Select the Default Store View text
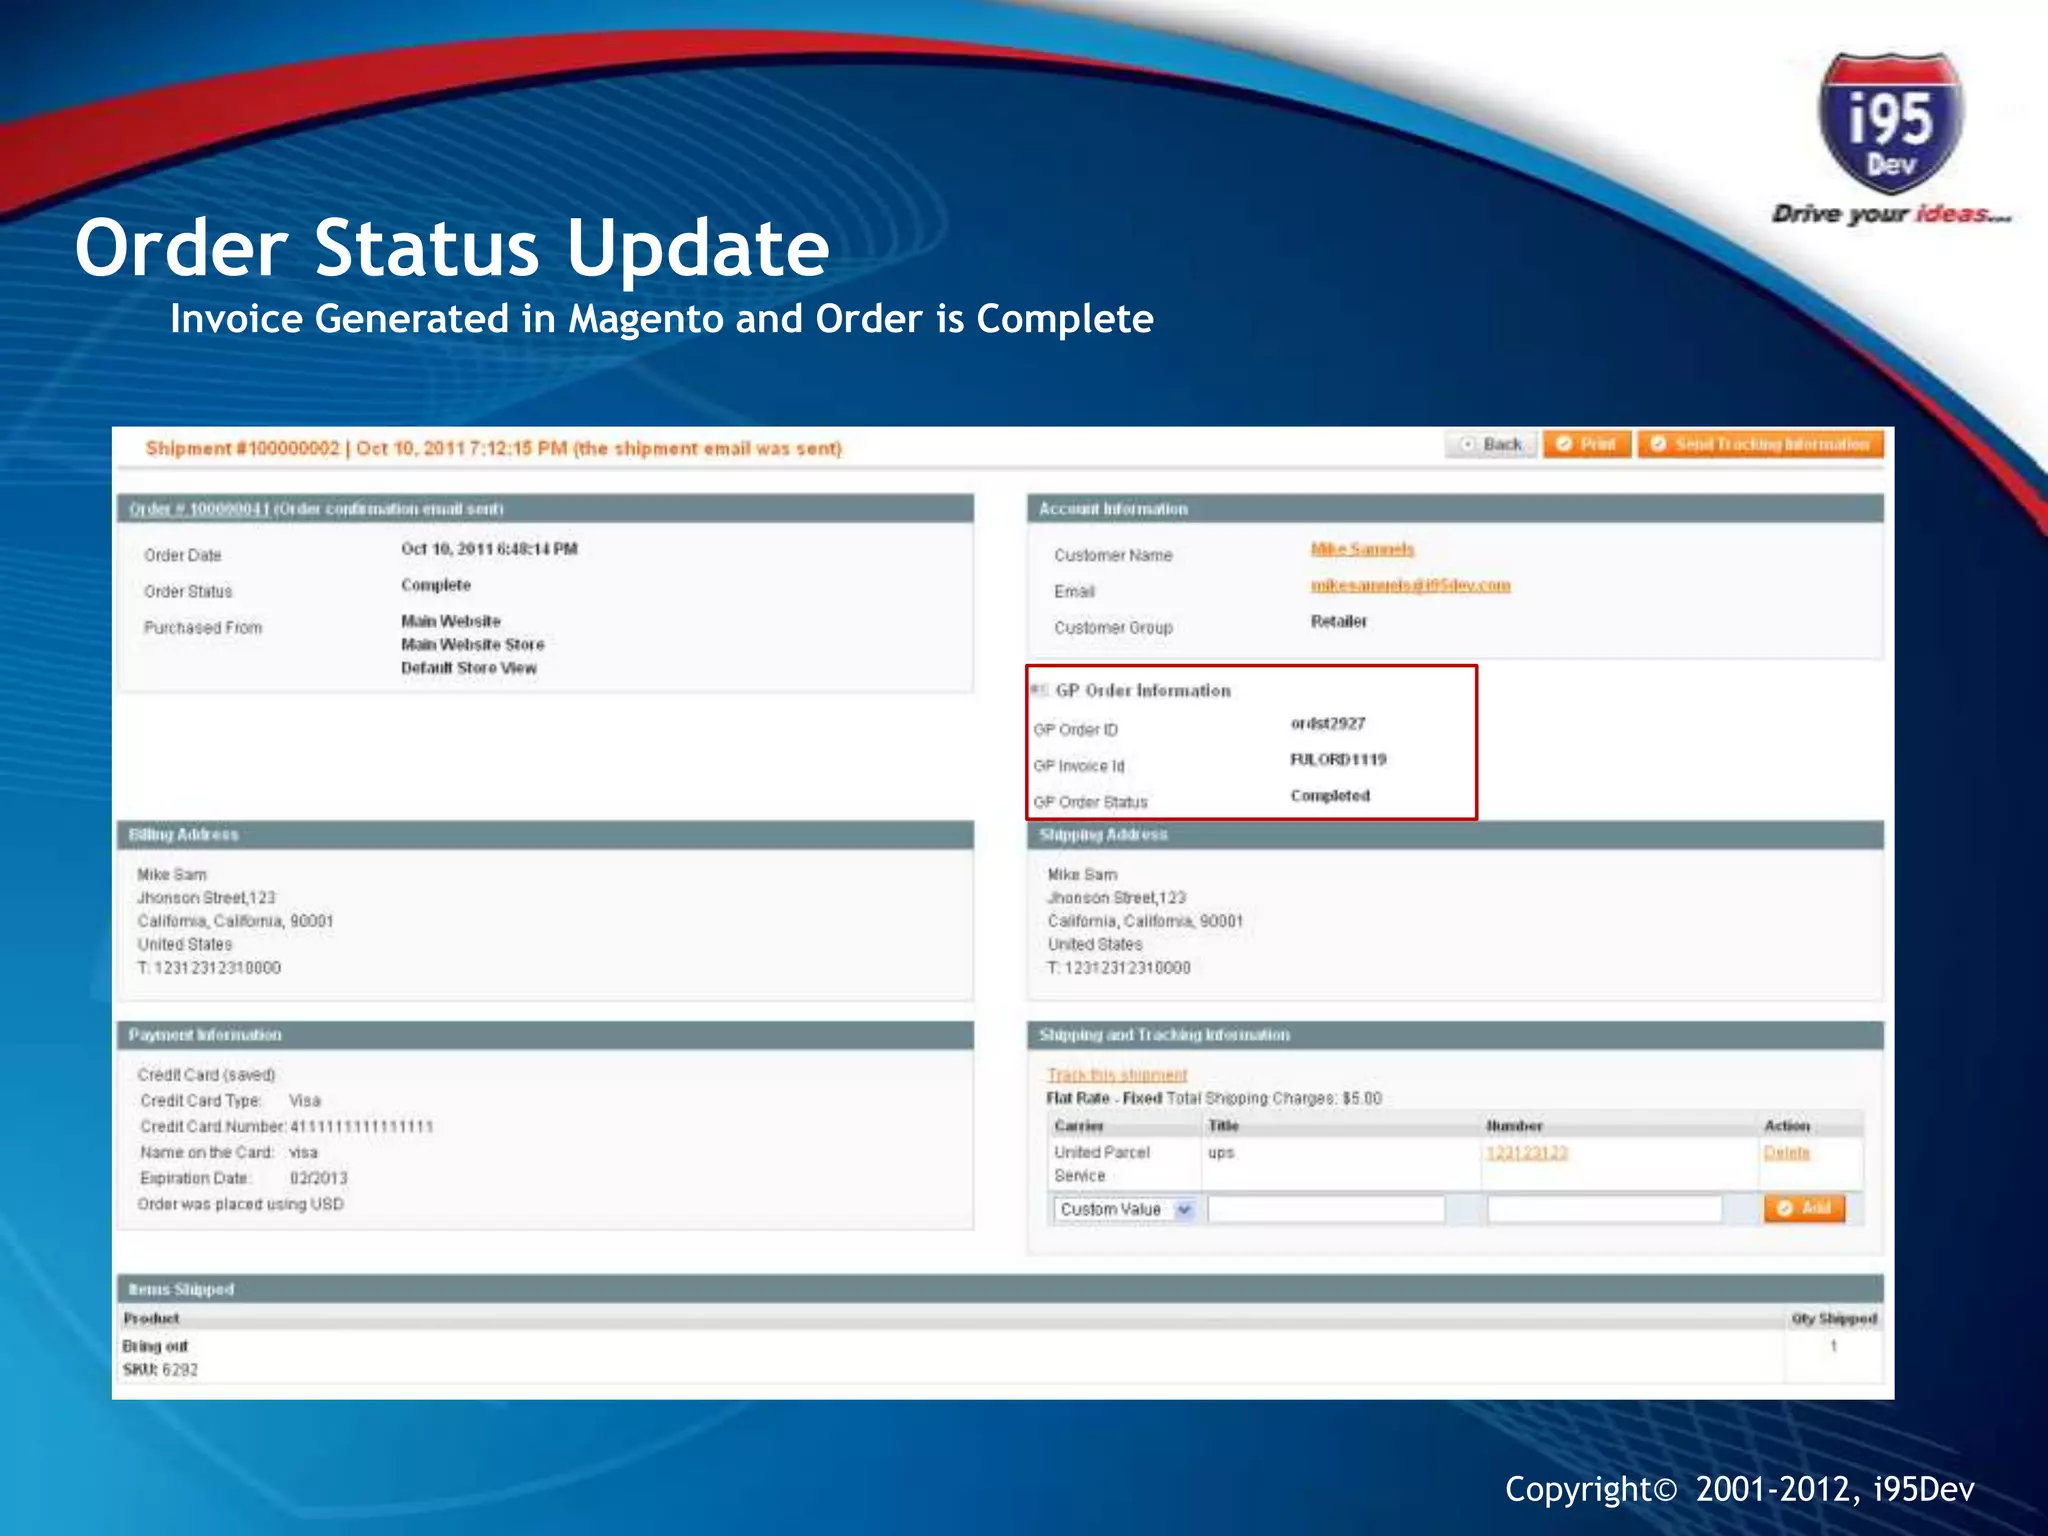Viewport: 2048px width, 1536px height. [x=469, y=668]
